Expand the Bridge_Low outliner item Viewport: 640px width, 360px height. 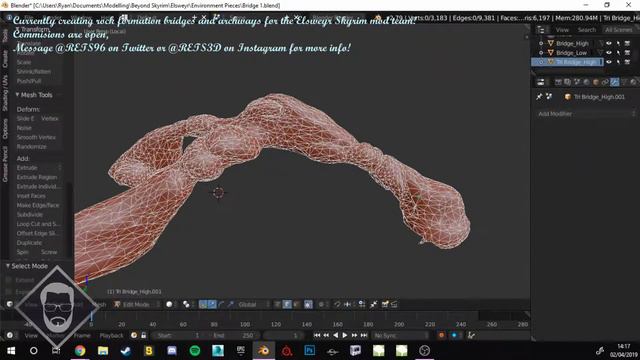(x=541, y=53)
